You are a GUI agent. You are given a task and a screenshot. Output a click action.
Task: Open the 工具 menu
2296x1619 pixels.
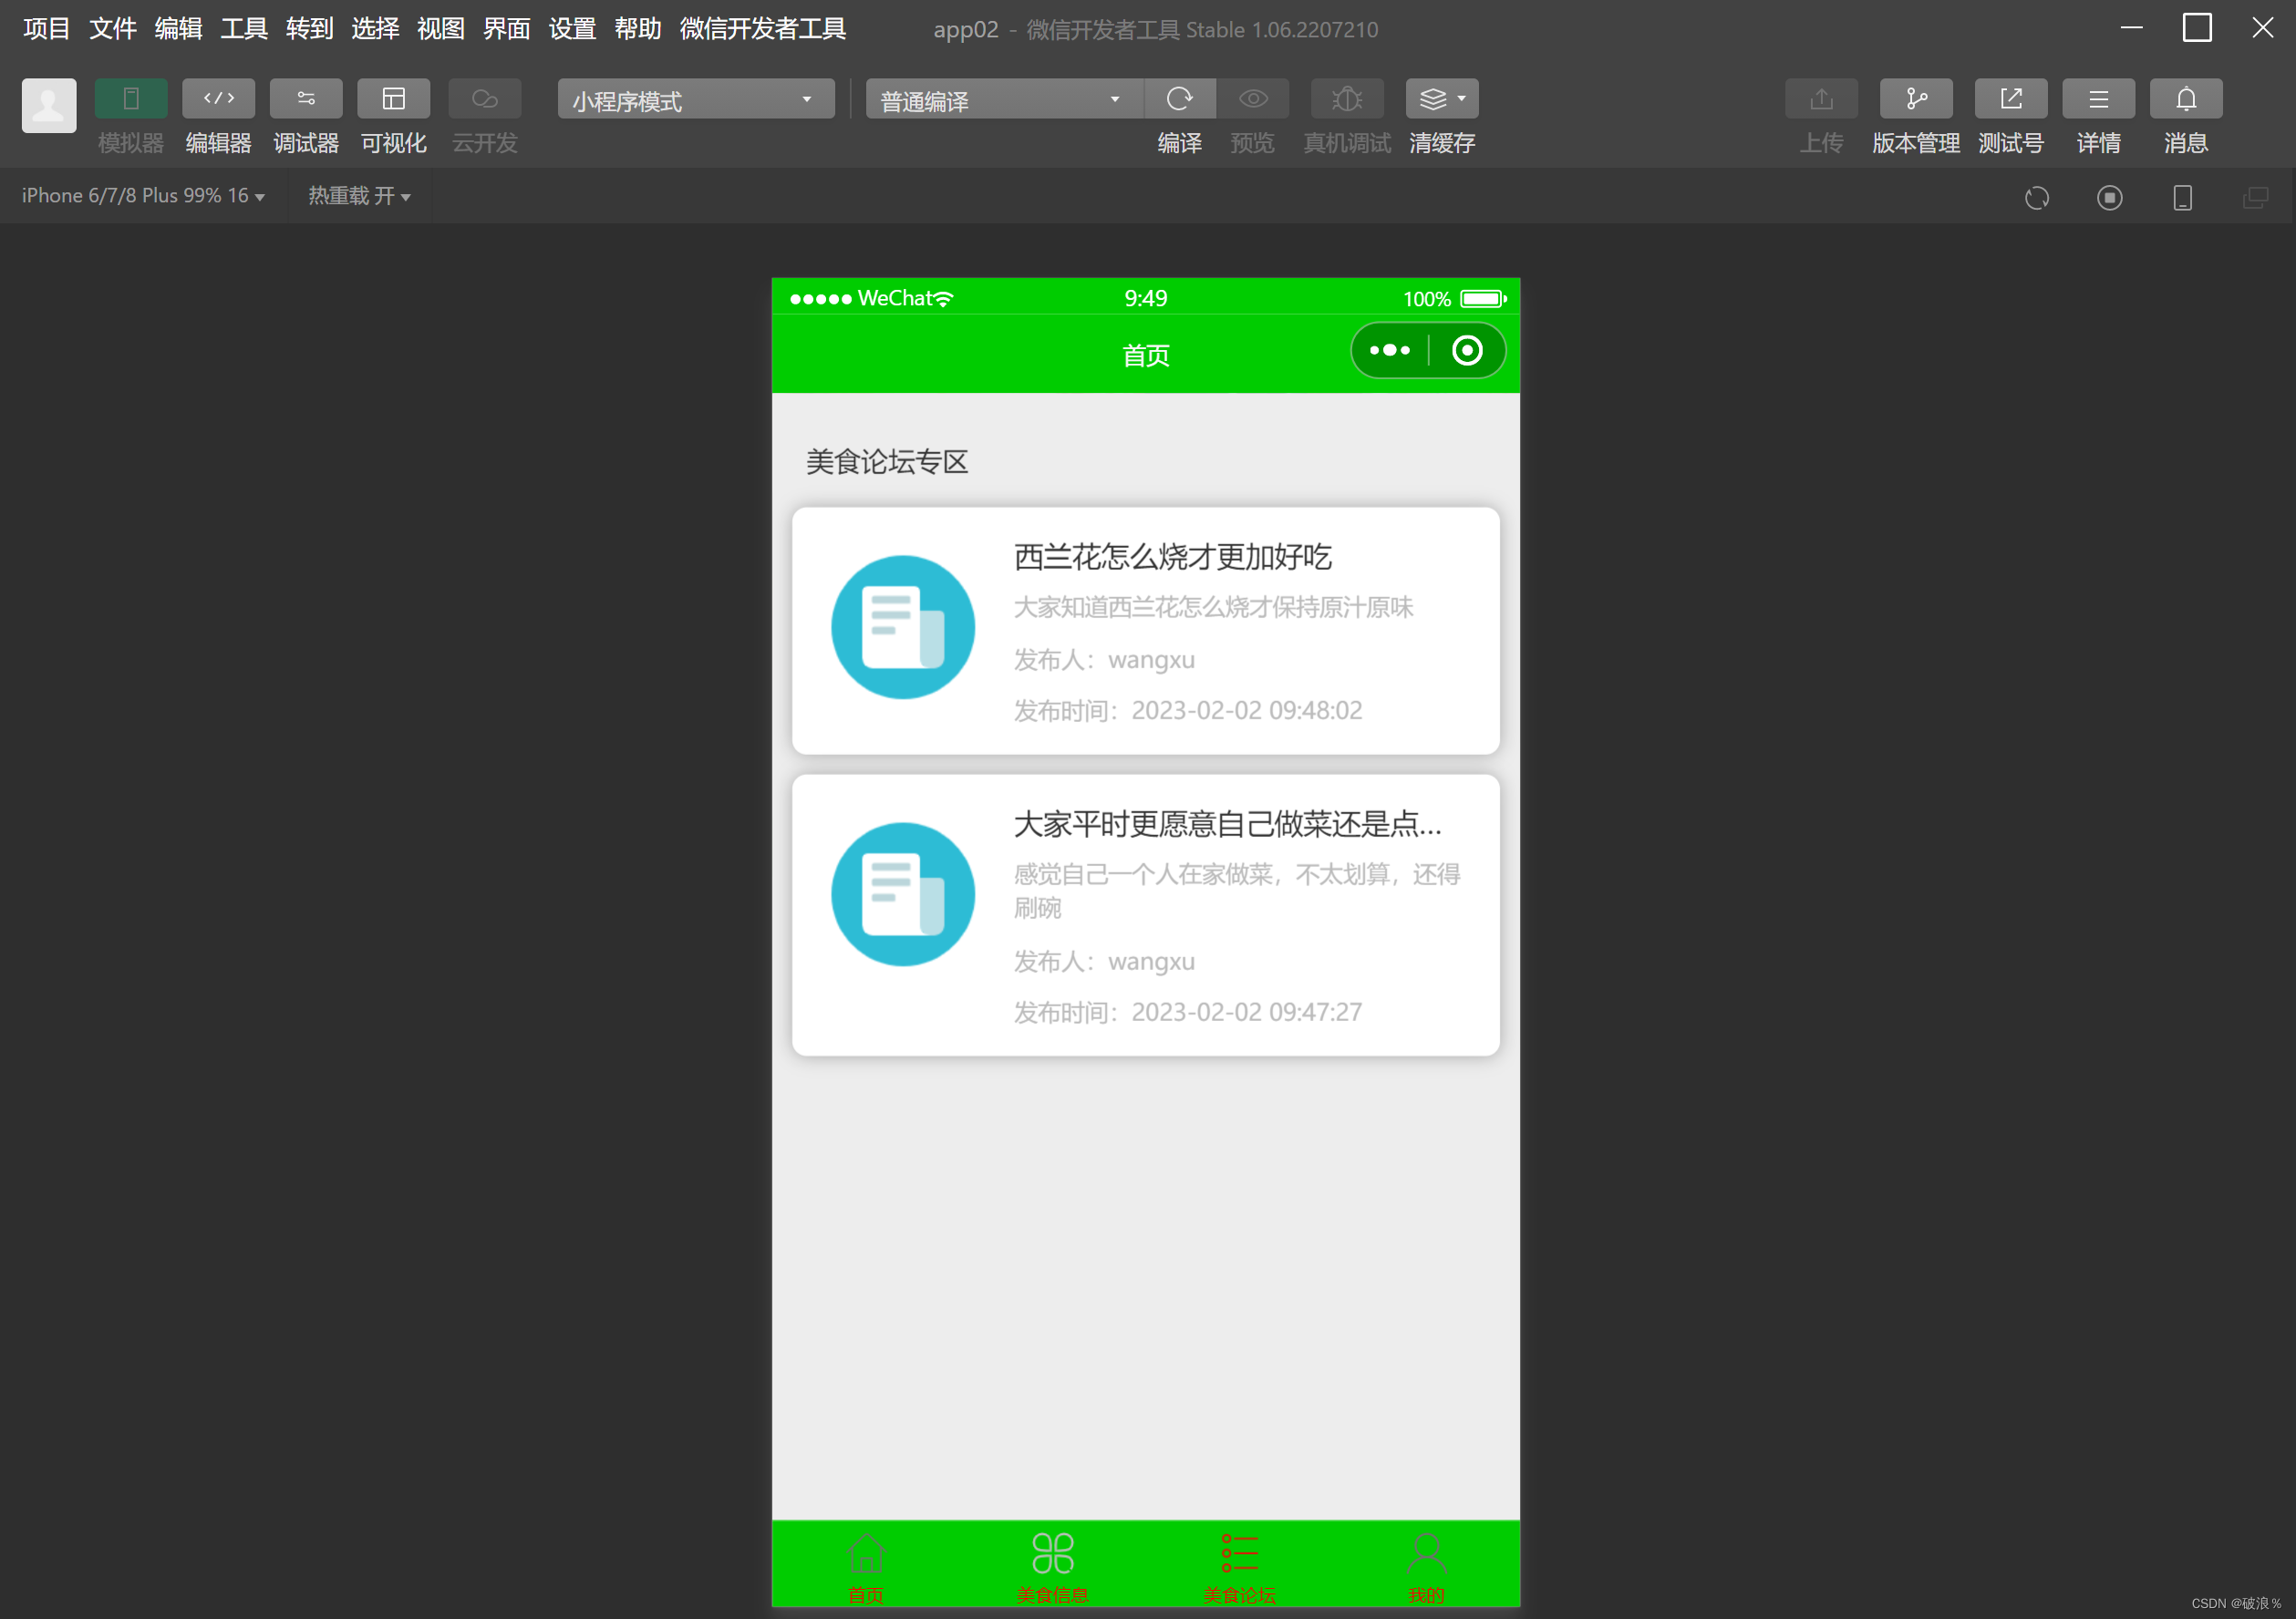point(245,29)
